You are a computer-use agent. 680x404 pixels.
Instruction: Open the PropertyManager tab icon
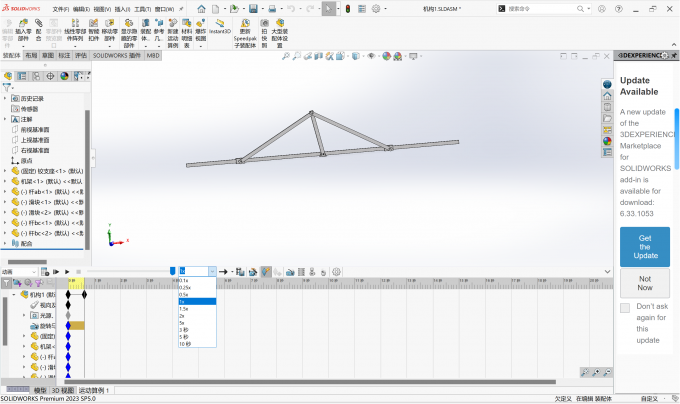22,76
